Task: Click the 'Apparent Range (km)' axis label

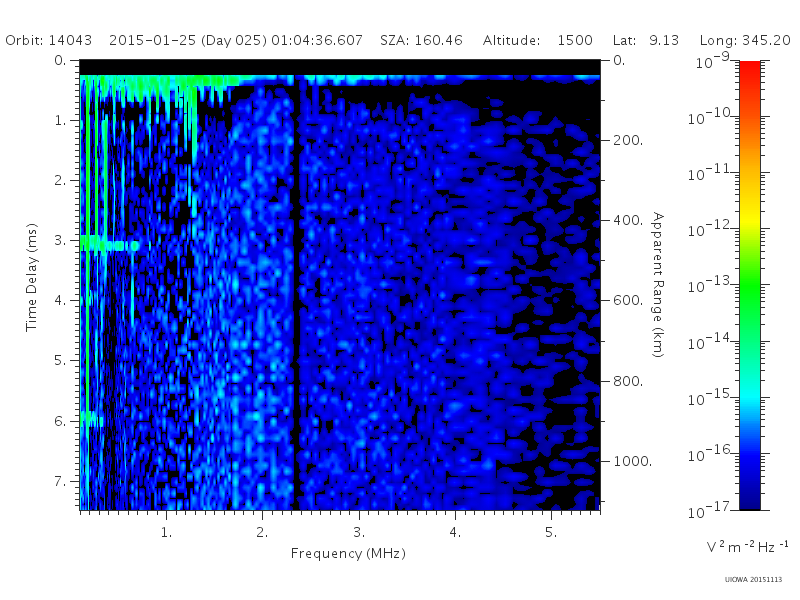Action: point(659,285)
